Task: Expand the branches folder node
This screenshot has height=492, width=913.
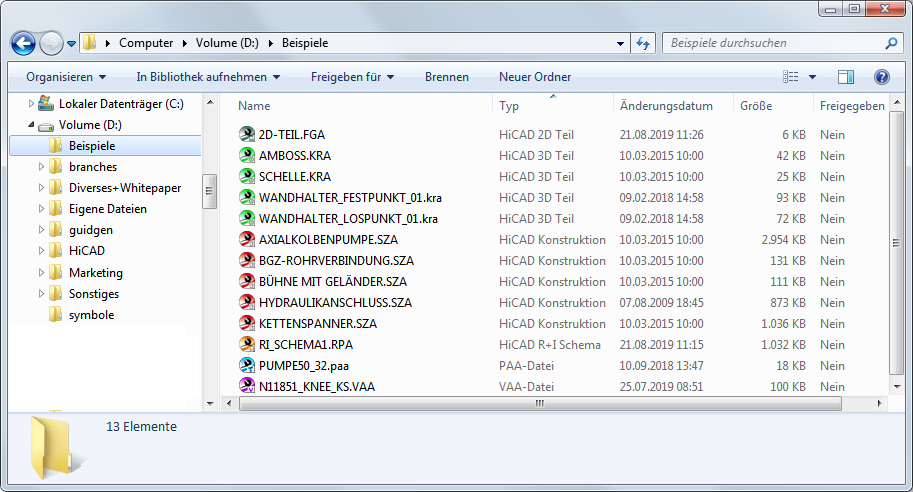Action: click(x=41, y=167)
